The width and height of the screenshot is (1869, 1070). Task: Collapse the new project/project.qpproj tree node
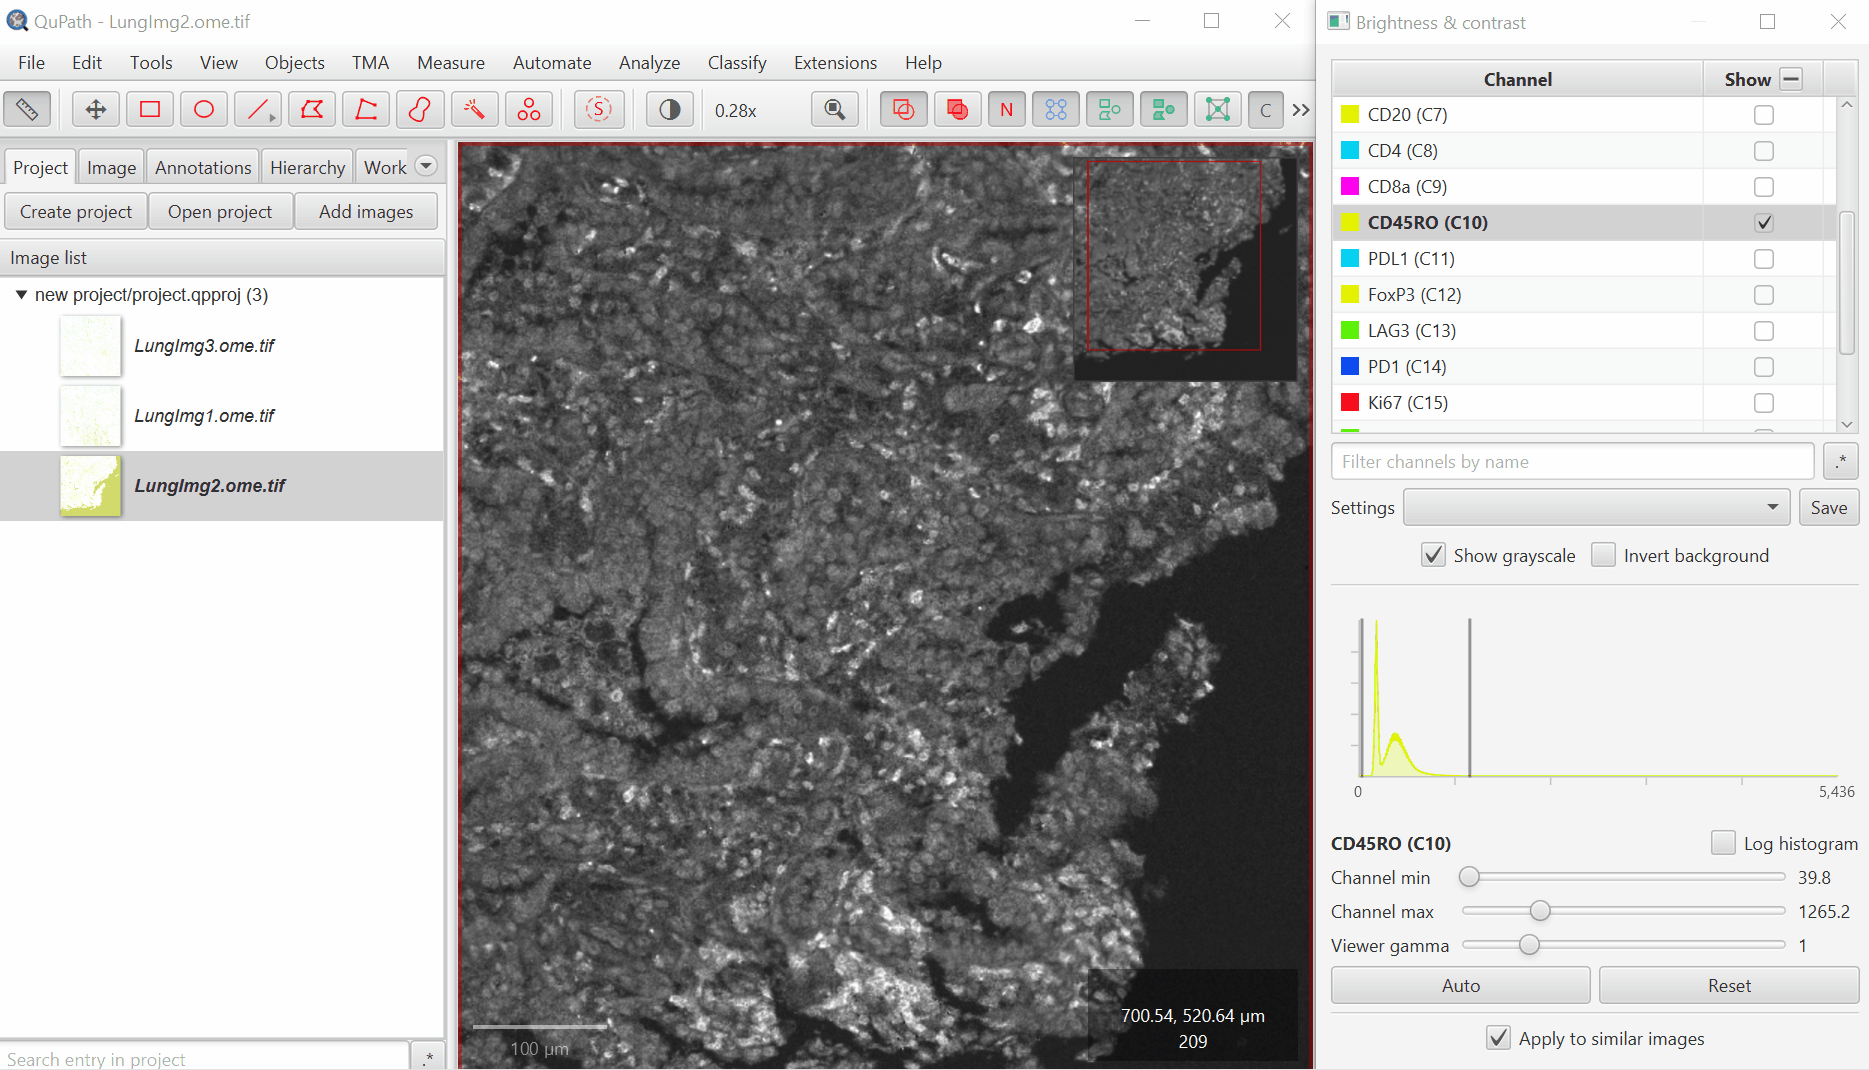coord(21,295)
